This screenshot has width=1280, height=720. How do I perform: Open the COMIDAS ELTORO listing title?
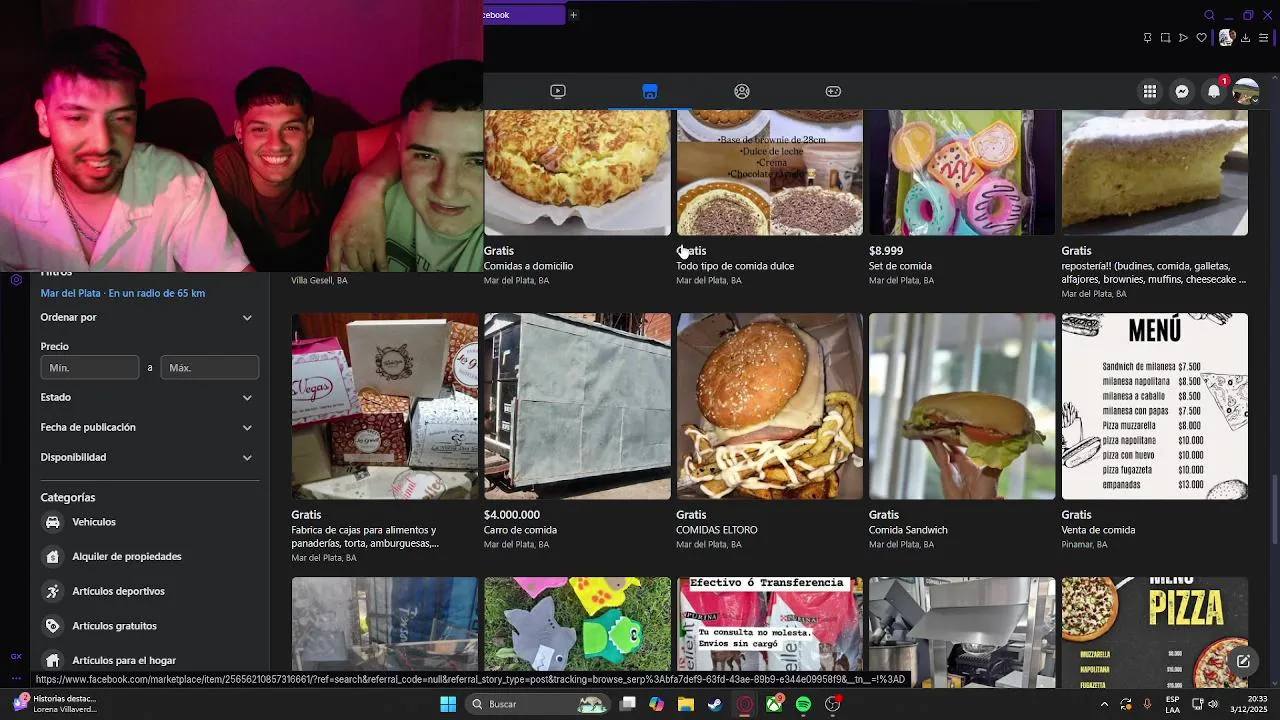717,530
